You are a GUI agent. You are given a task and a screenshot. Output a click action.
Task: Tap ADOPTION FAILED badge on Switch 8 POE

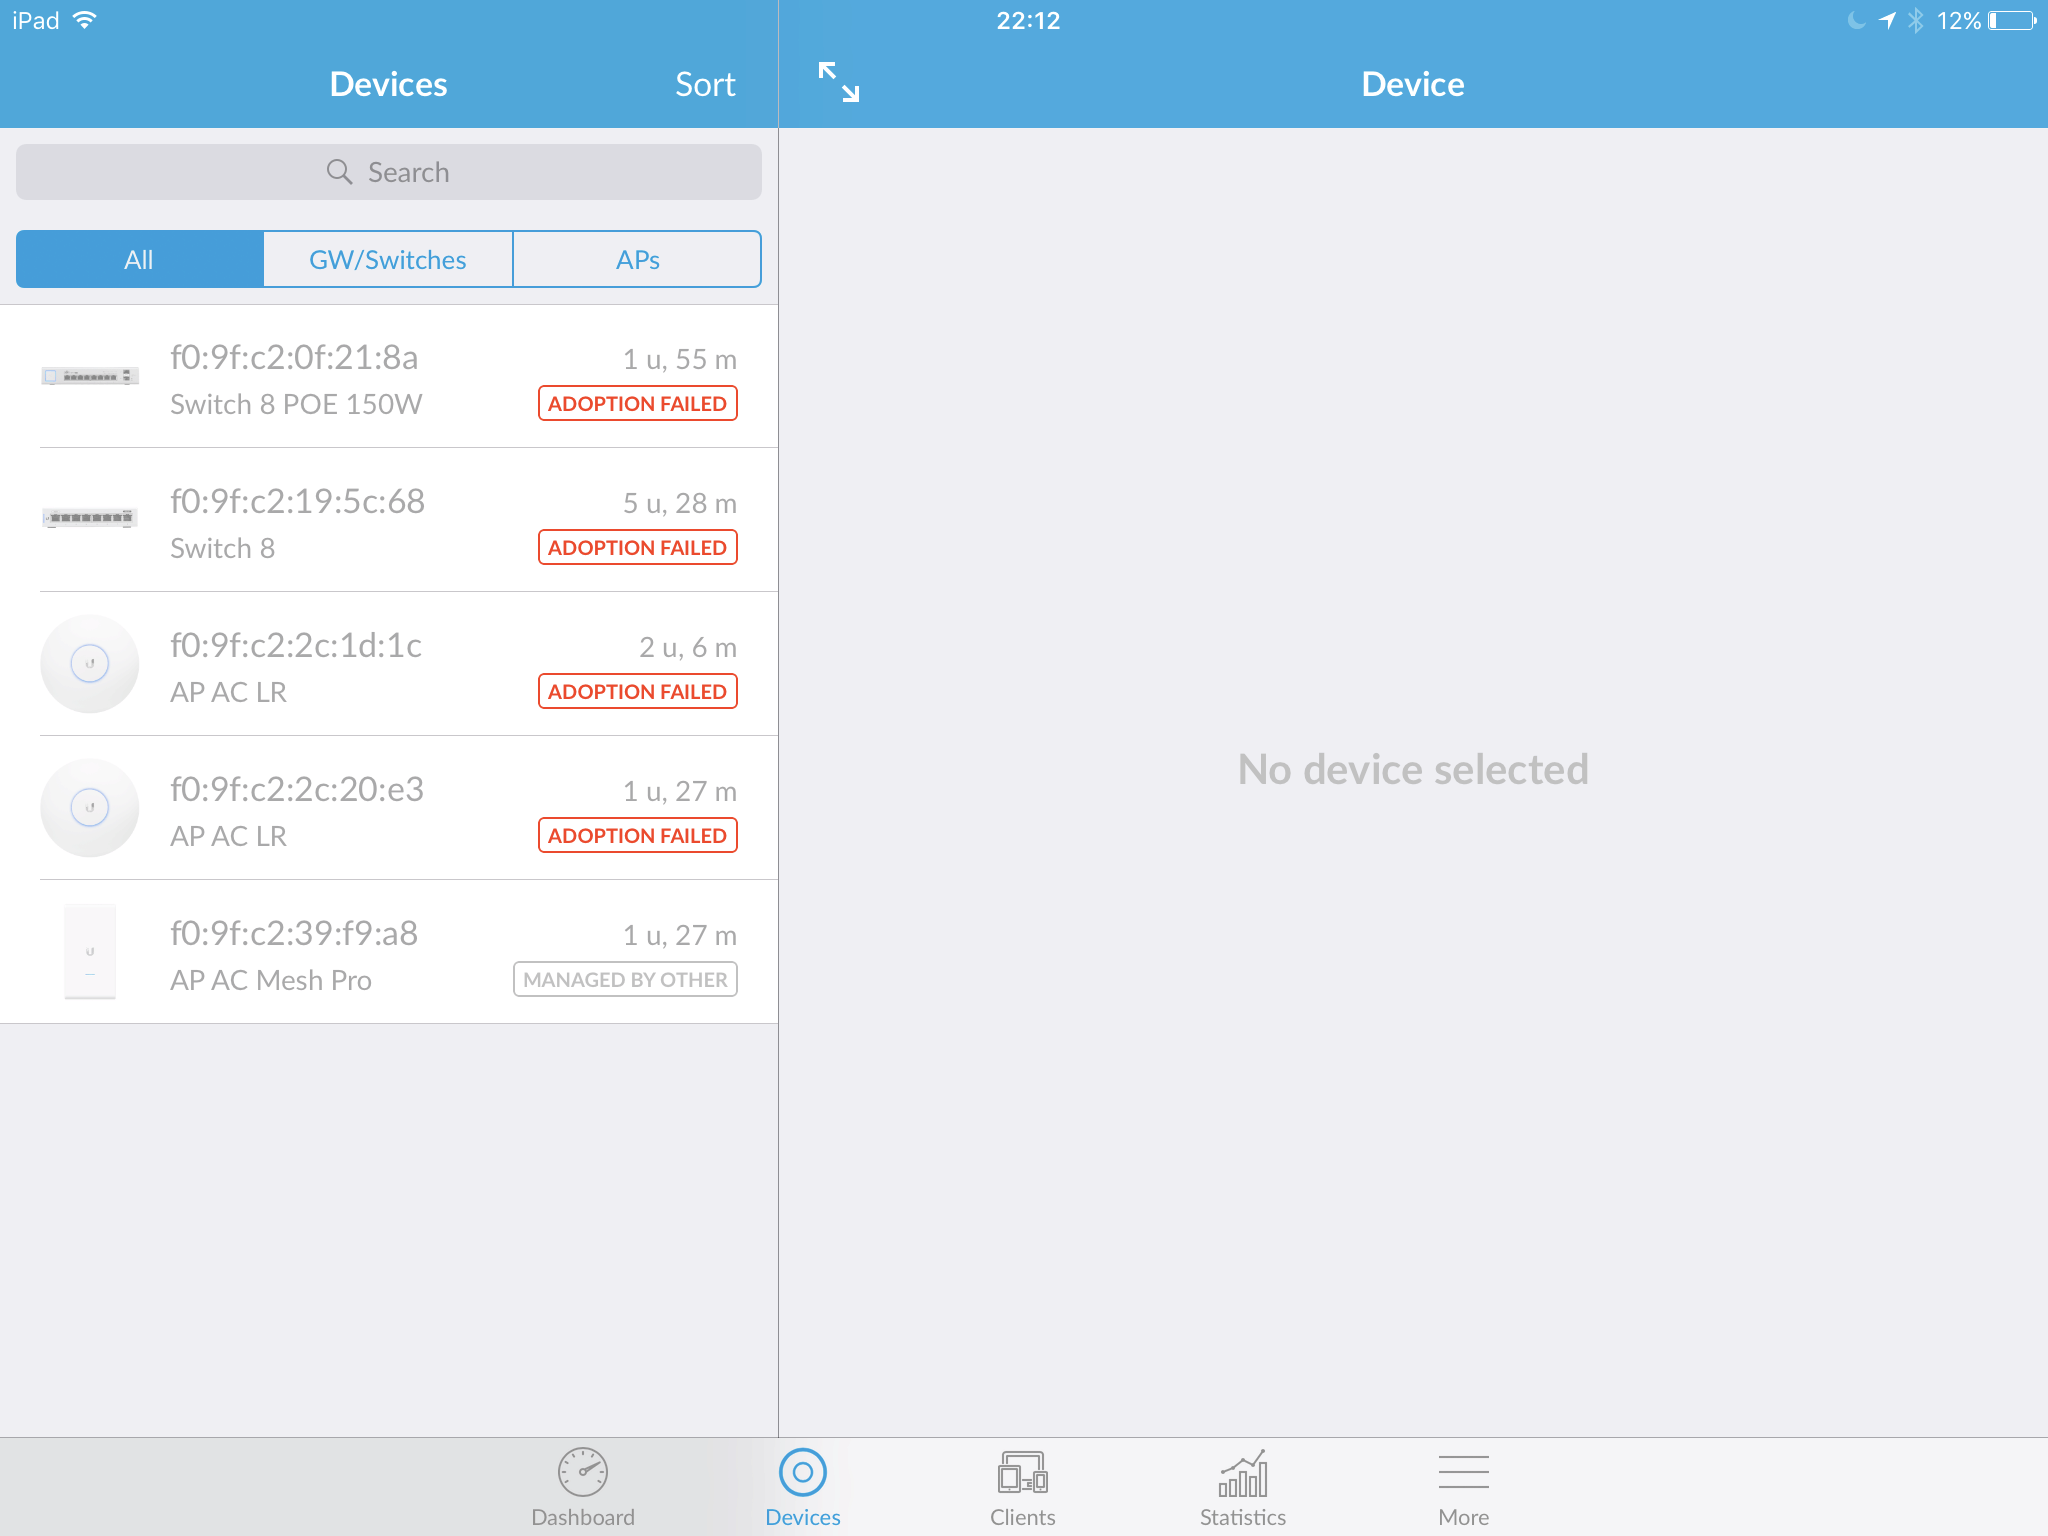point(637,404)
